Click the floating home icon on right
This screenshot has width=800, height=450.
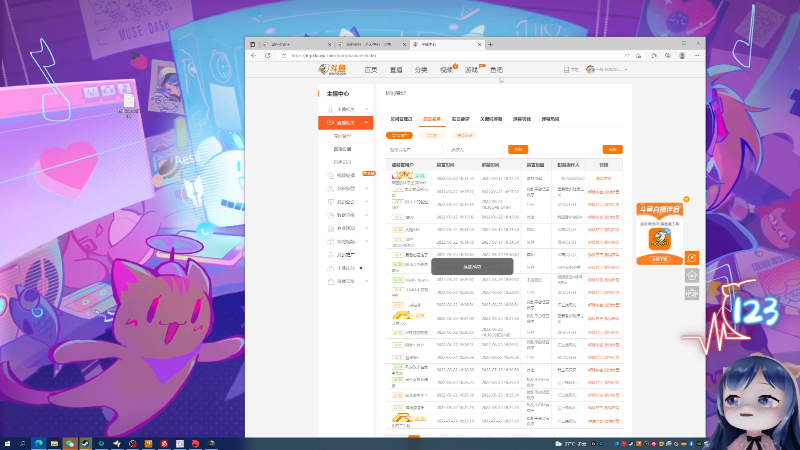pyautogui.click(x=692, y=276)
